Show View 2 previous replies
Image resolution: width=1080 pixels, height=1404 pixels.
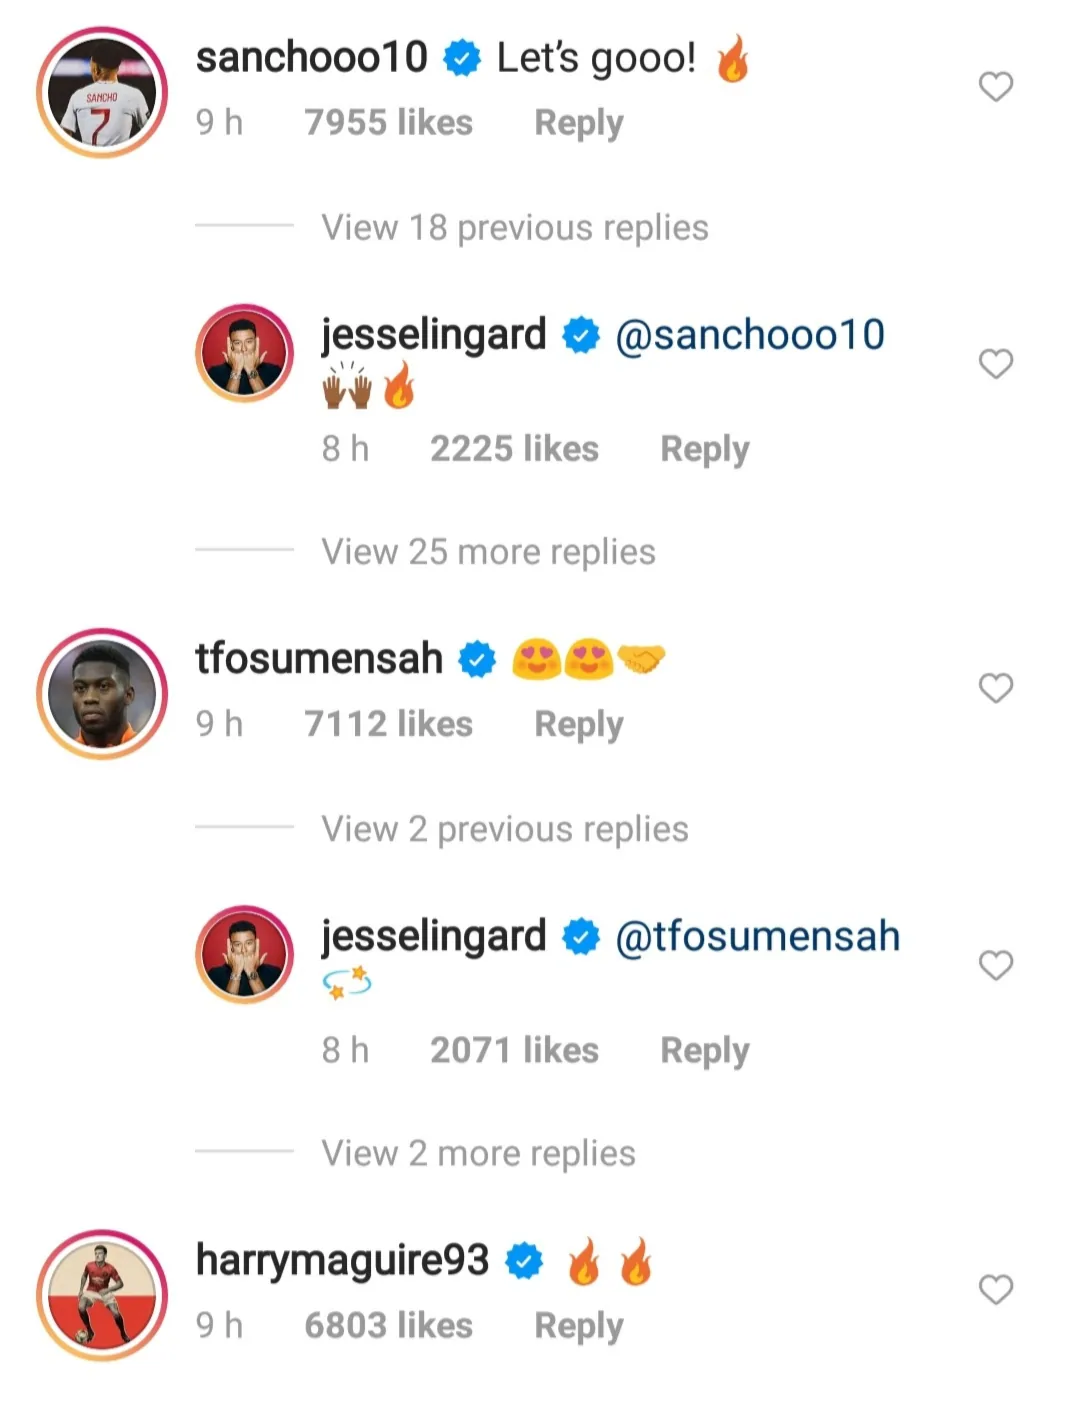tap(504, 829)
